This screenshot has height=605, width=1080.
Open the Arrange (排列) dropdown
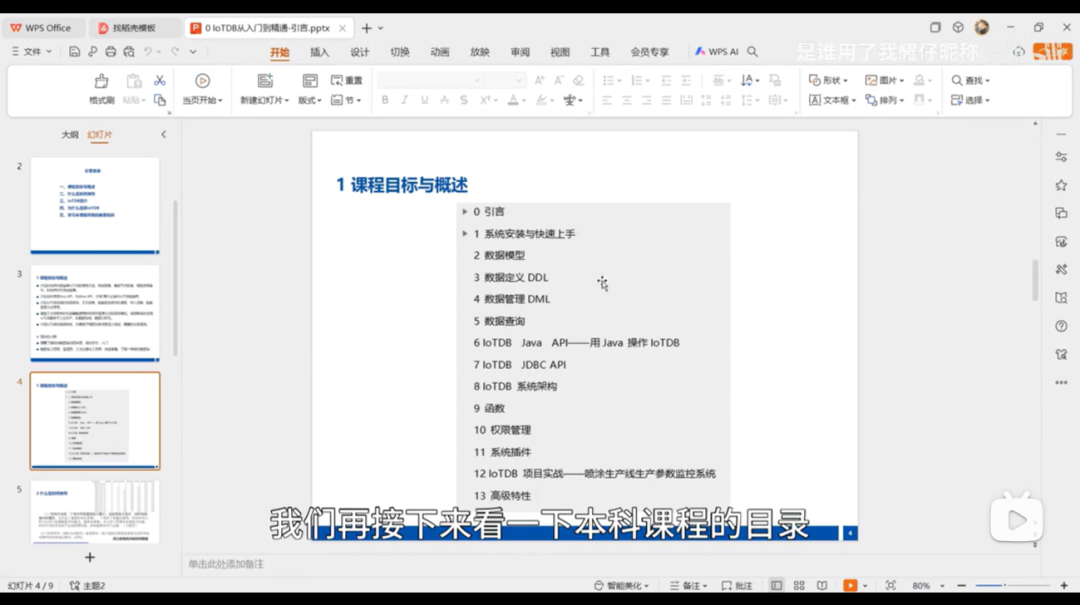(884, 101)
